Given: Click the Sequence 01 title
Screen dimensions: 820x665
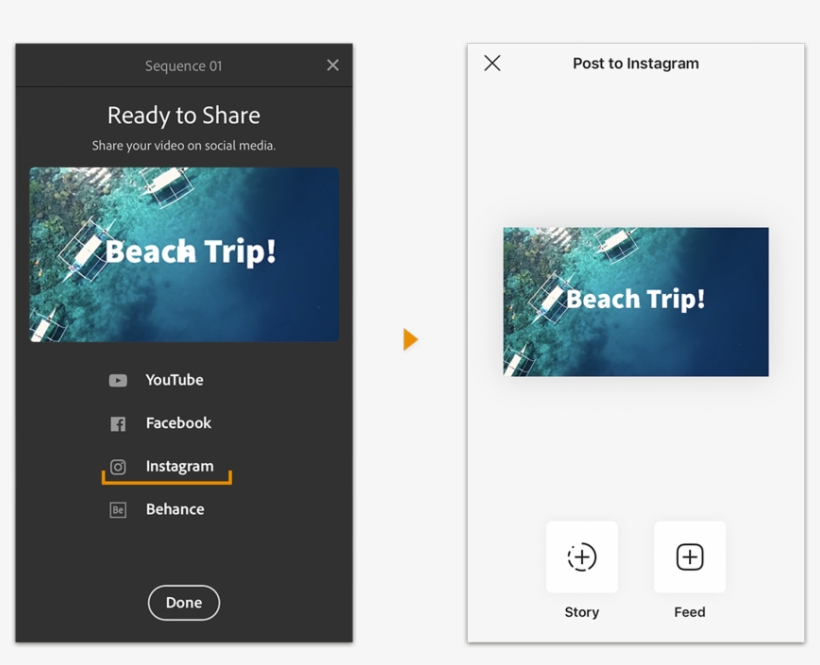Looking at the screenshot, I should [x=184, y=65].
